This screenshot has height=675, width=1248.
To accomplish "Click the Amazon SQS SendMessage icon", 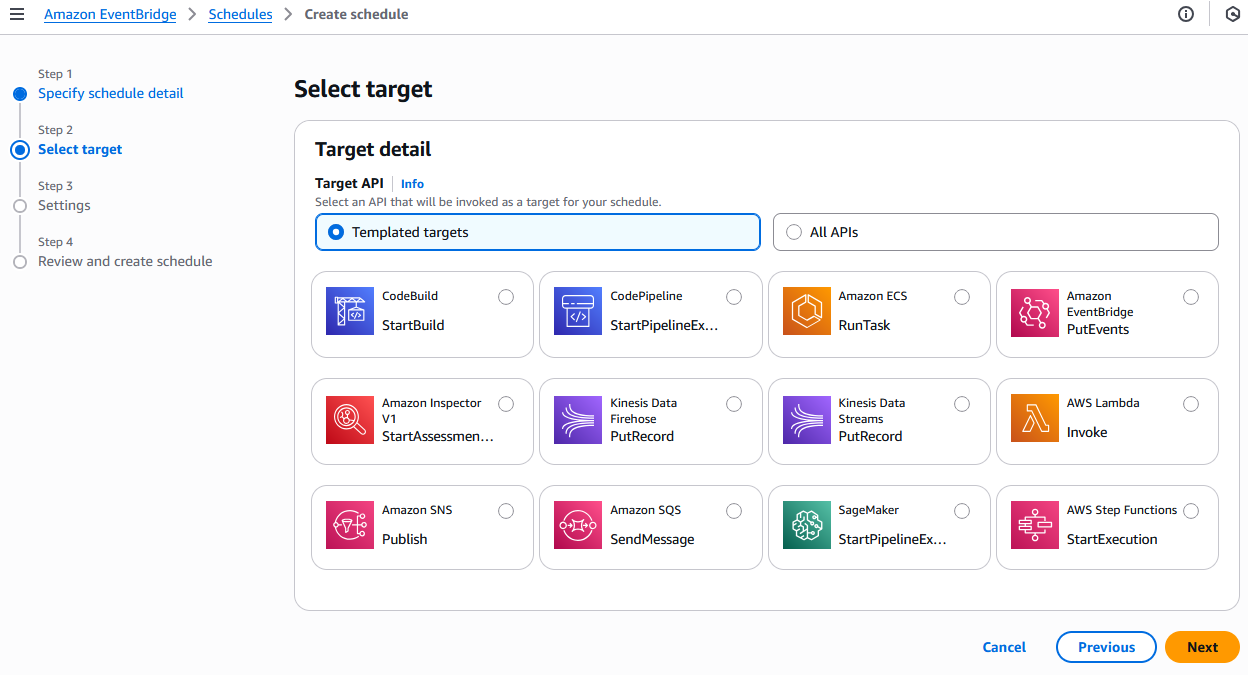I will (578, 525).
